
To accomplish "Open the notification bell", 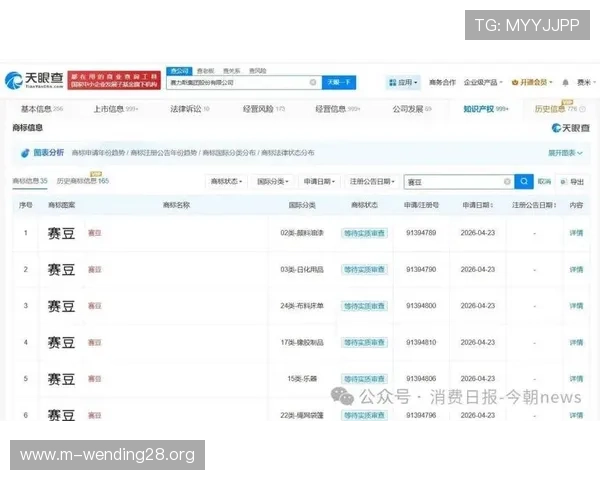I will (565, 82).
